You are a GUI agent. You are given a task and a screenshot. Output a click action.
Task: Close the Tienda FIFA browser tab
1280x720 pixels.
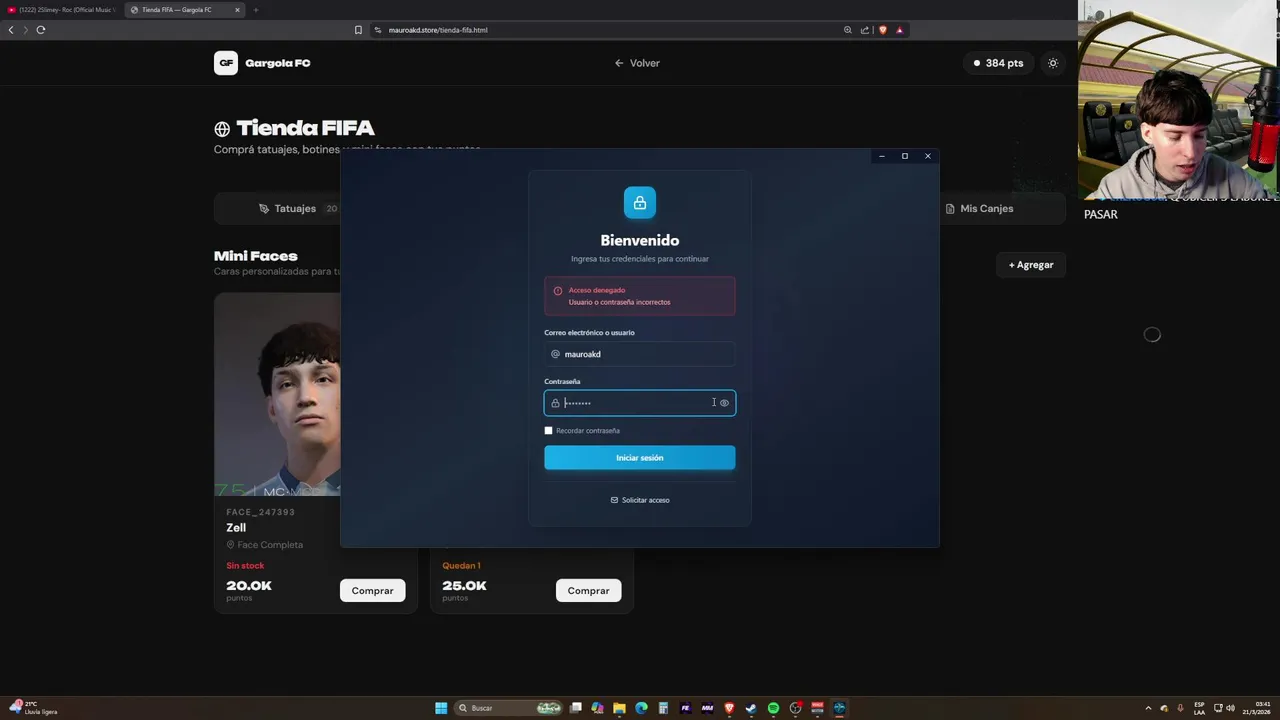pyautogui.click(x=237, y=10)
